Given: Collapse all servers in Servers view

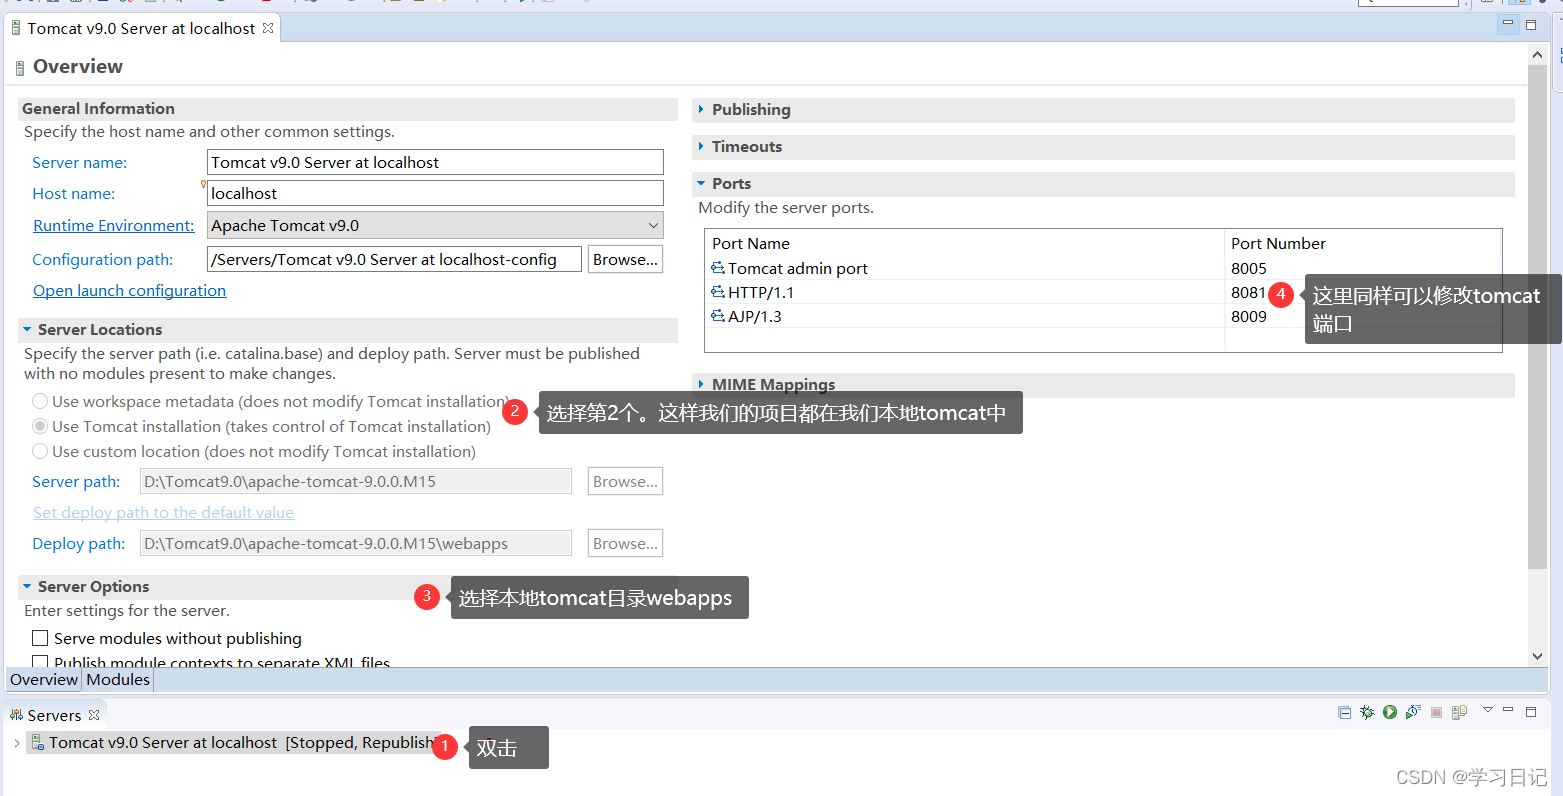Looking at the screenshot, I should [x=1344, y=713].
